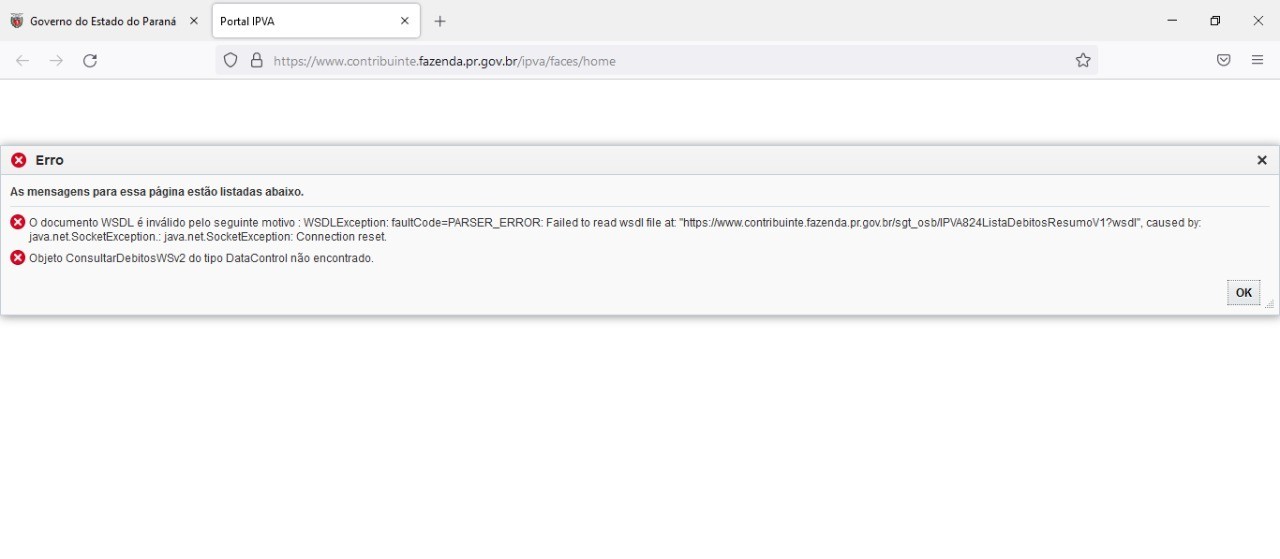Click the 'Objeto ConsultarDebitosWSv2' message text
1280x559 pixels.
[201, 258]
